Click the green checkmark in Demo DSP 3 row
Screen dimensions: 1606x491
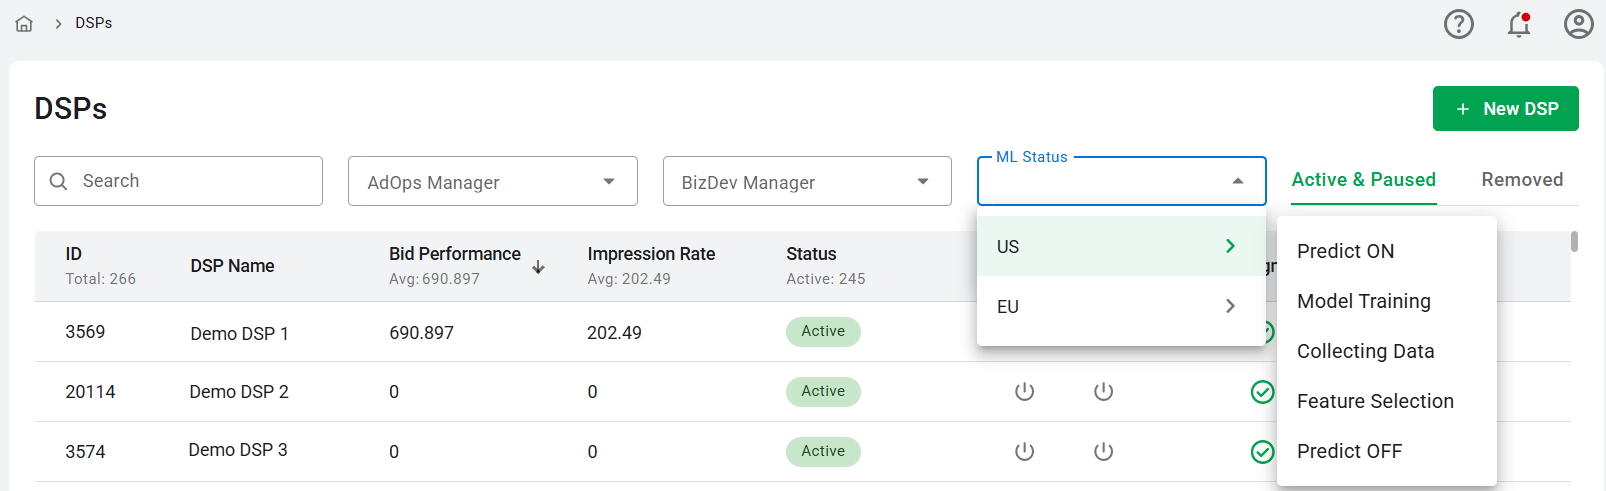[x=1262, y=452]
